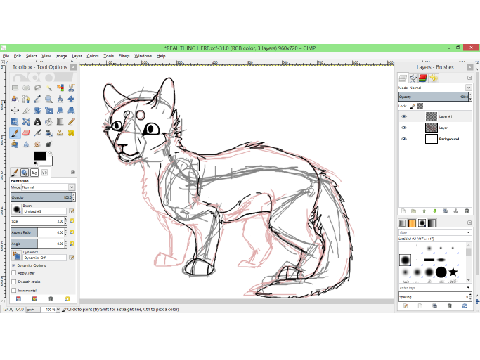Select the Heal tool
Image resolution: width=480 pixels, height=360 pixels.
71,133
